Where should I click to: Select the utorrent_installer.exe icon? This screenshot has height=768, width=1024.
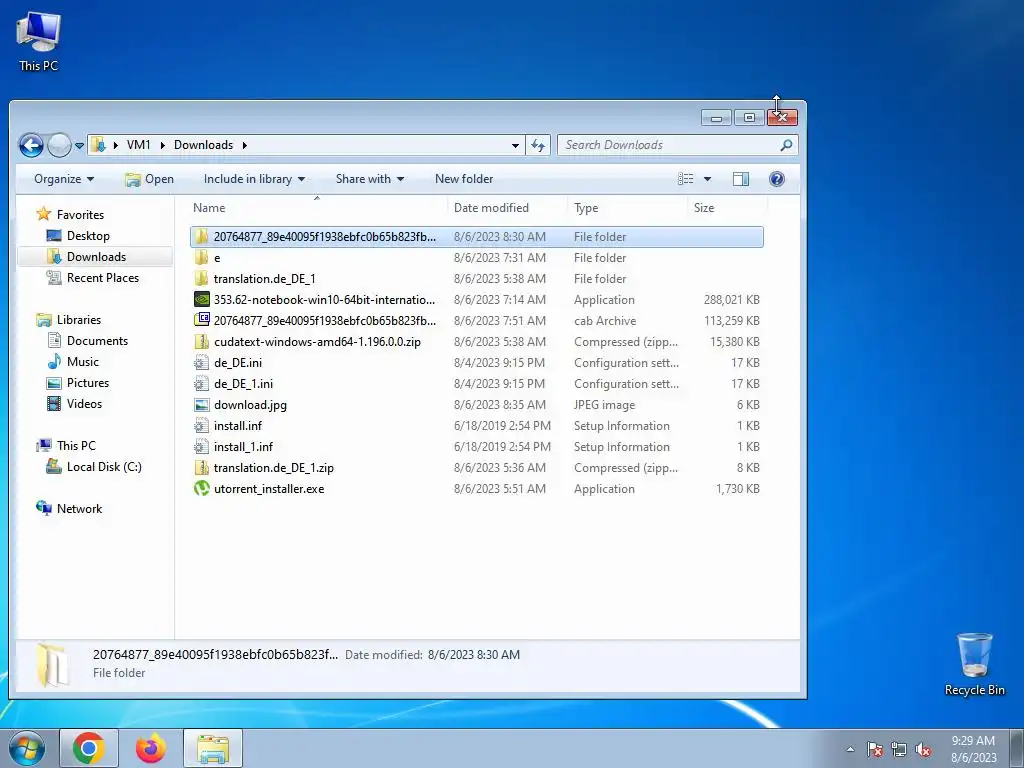tap(202, 488)
